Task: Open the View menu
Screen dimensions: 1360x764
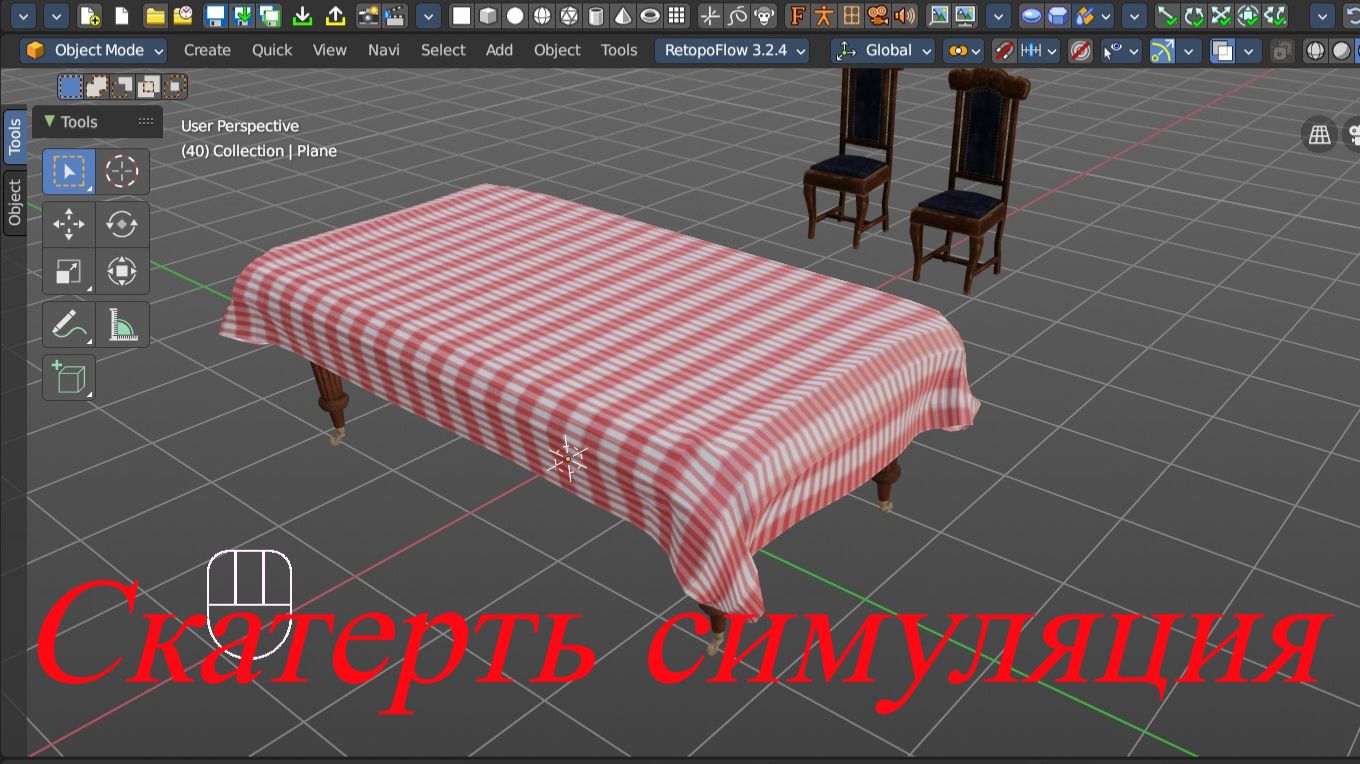Action: [x=329, y=50]
